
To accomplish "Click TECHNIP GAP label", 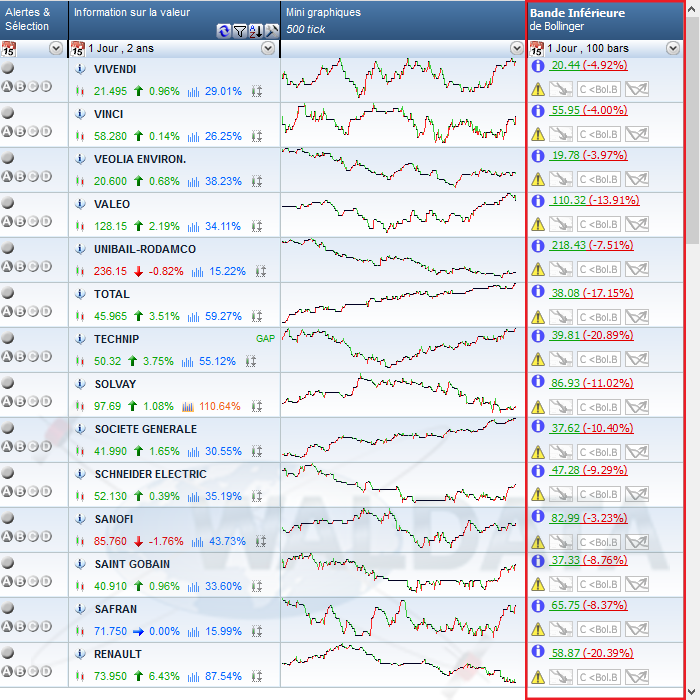I will tap(265, 339).
